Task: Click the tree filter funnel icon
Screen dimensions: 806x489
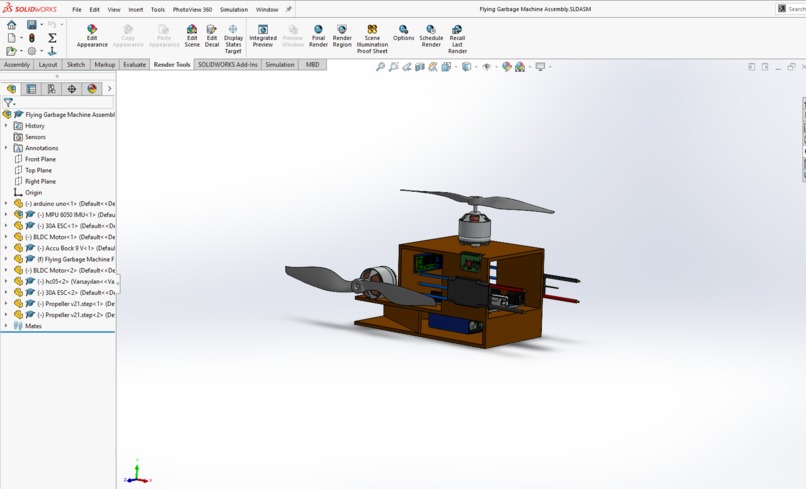Action: pos(8,103)
